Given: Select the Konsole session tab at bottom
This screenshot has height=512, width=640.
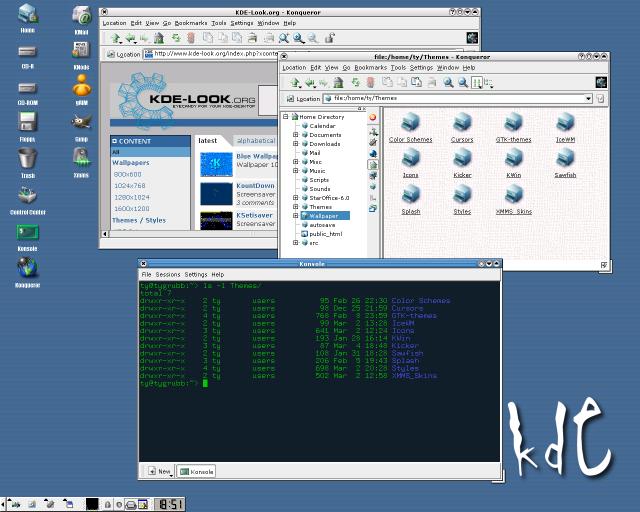Looking at the screenshot, I should [197, 471].
